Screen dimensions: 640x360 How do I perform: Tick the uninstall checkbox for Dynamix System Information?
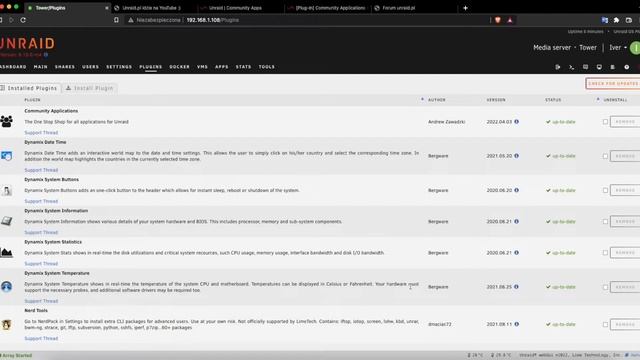[x=605, y=221]
